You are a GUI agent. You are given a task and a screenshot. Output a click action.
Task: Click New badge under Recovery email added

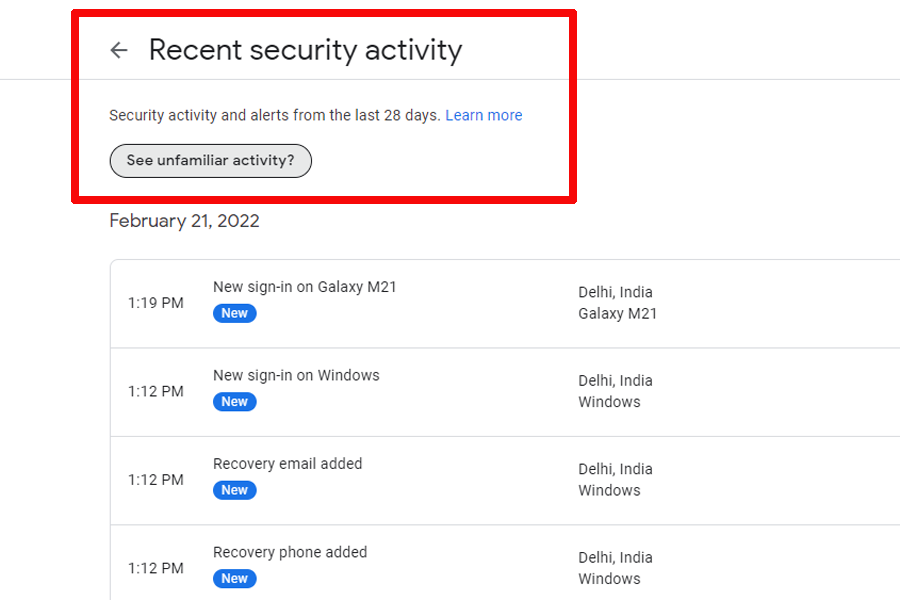pos(235,490)
